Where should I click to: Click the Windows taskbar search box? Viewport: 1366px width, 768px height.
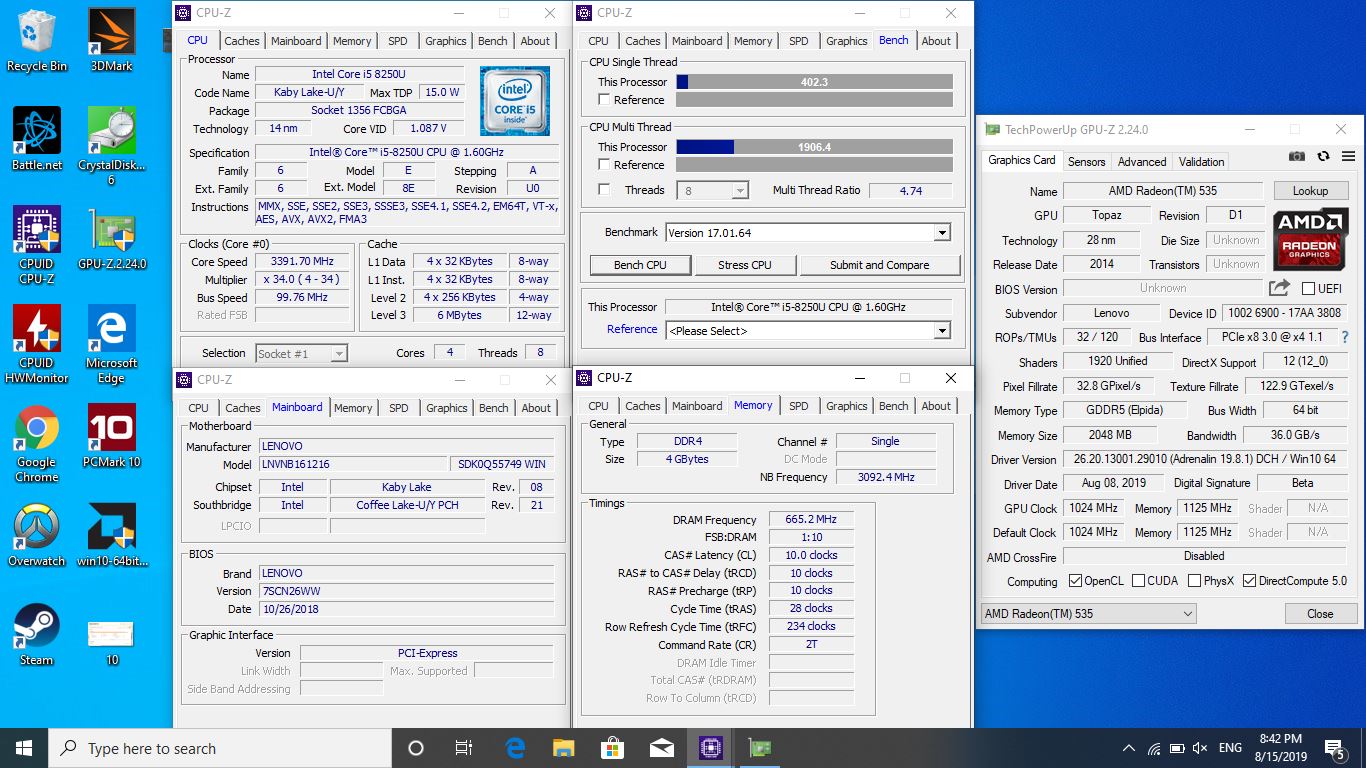click(220, 748)
